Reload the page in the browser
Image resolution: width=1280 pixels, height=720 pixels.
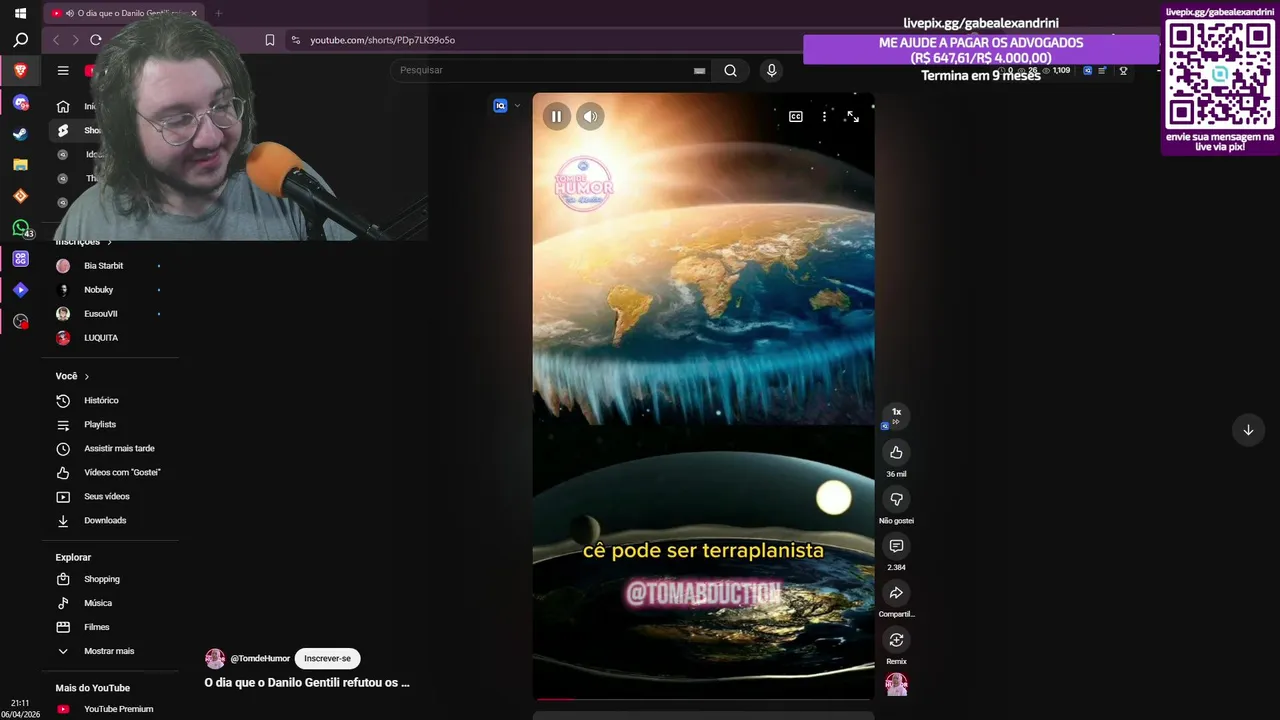coord(96,40)
